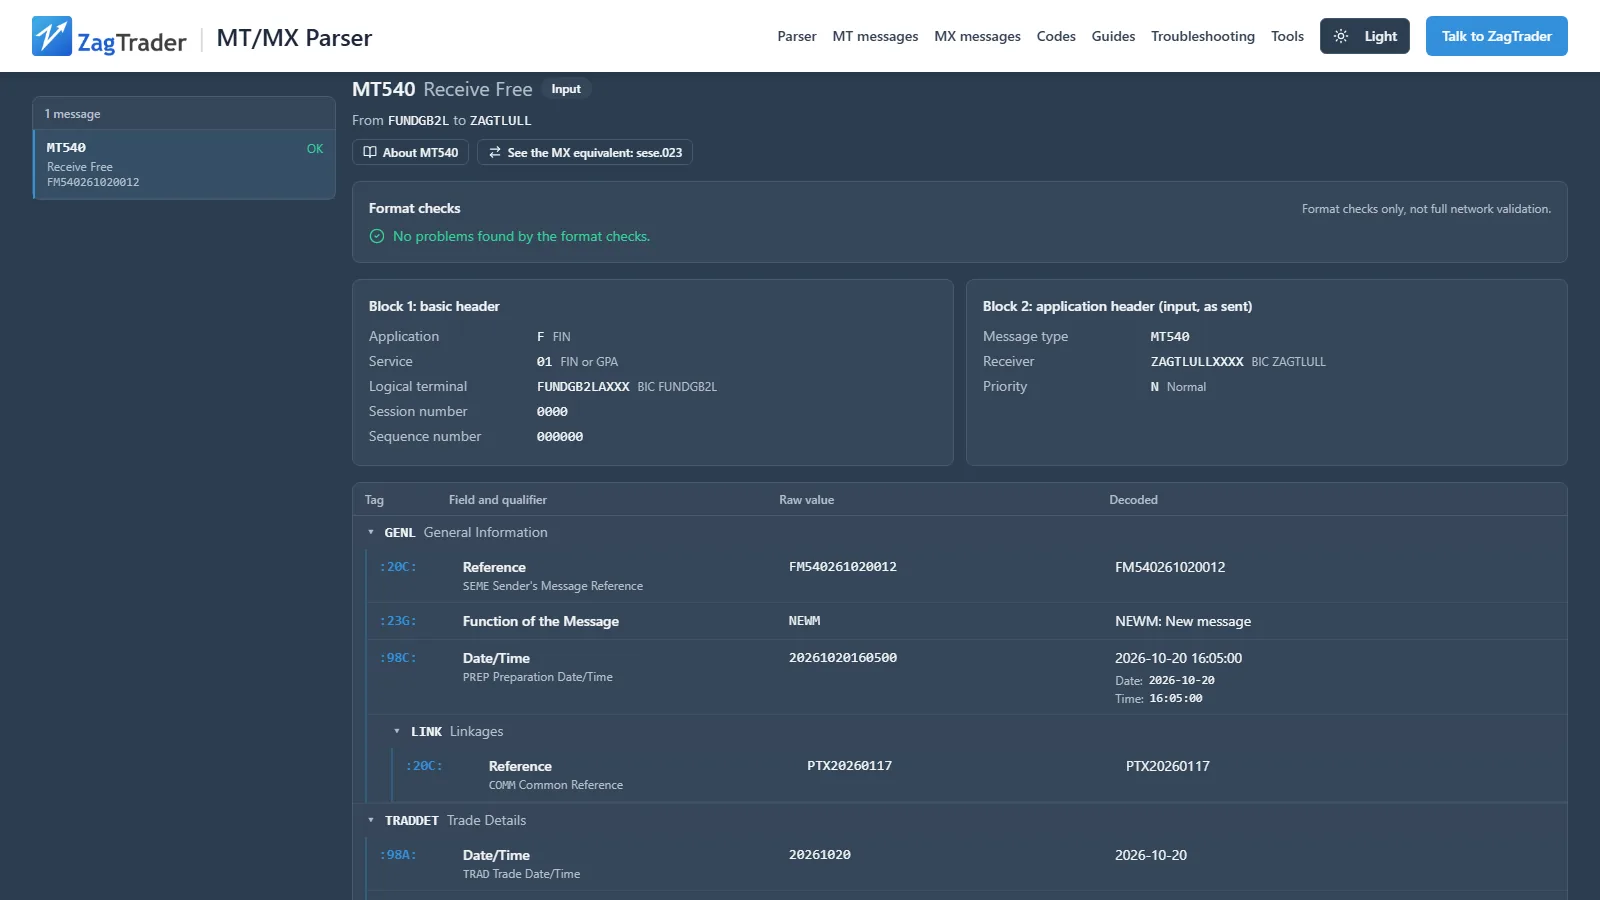Click raw value NEWM
Image resolution: width=1600 pixels, height=900 pixels.
tap(804, 621)
